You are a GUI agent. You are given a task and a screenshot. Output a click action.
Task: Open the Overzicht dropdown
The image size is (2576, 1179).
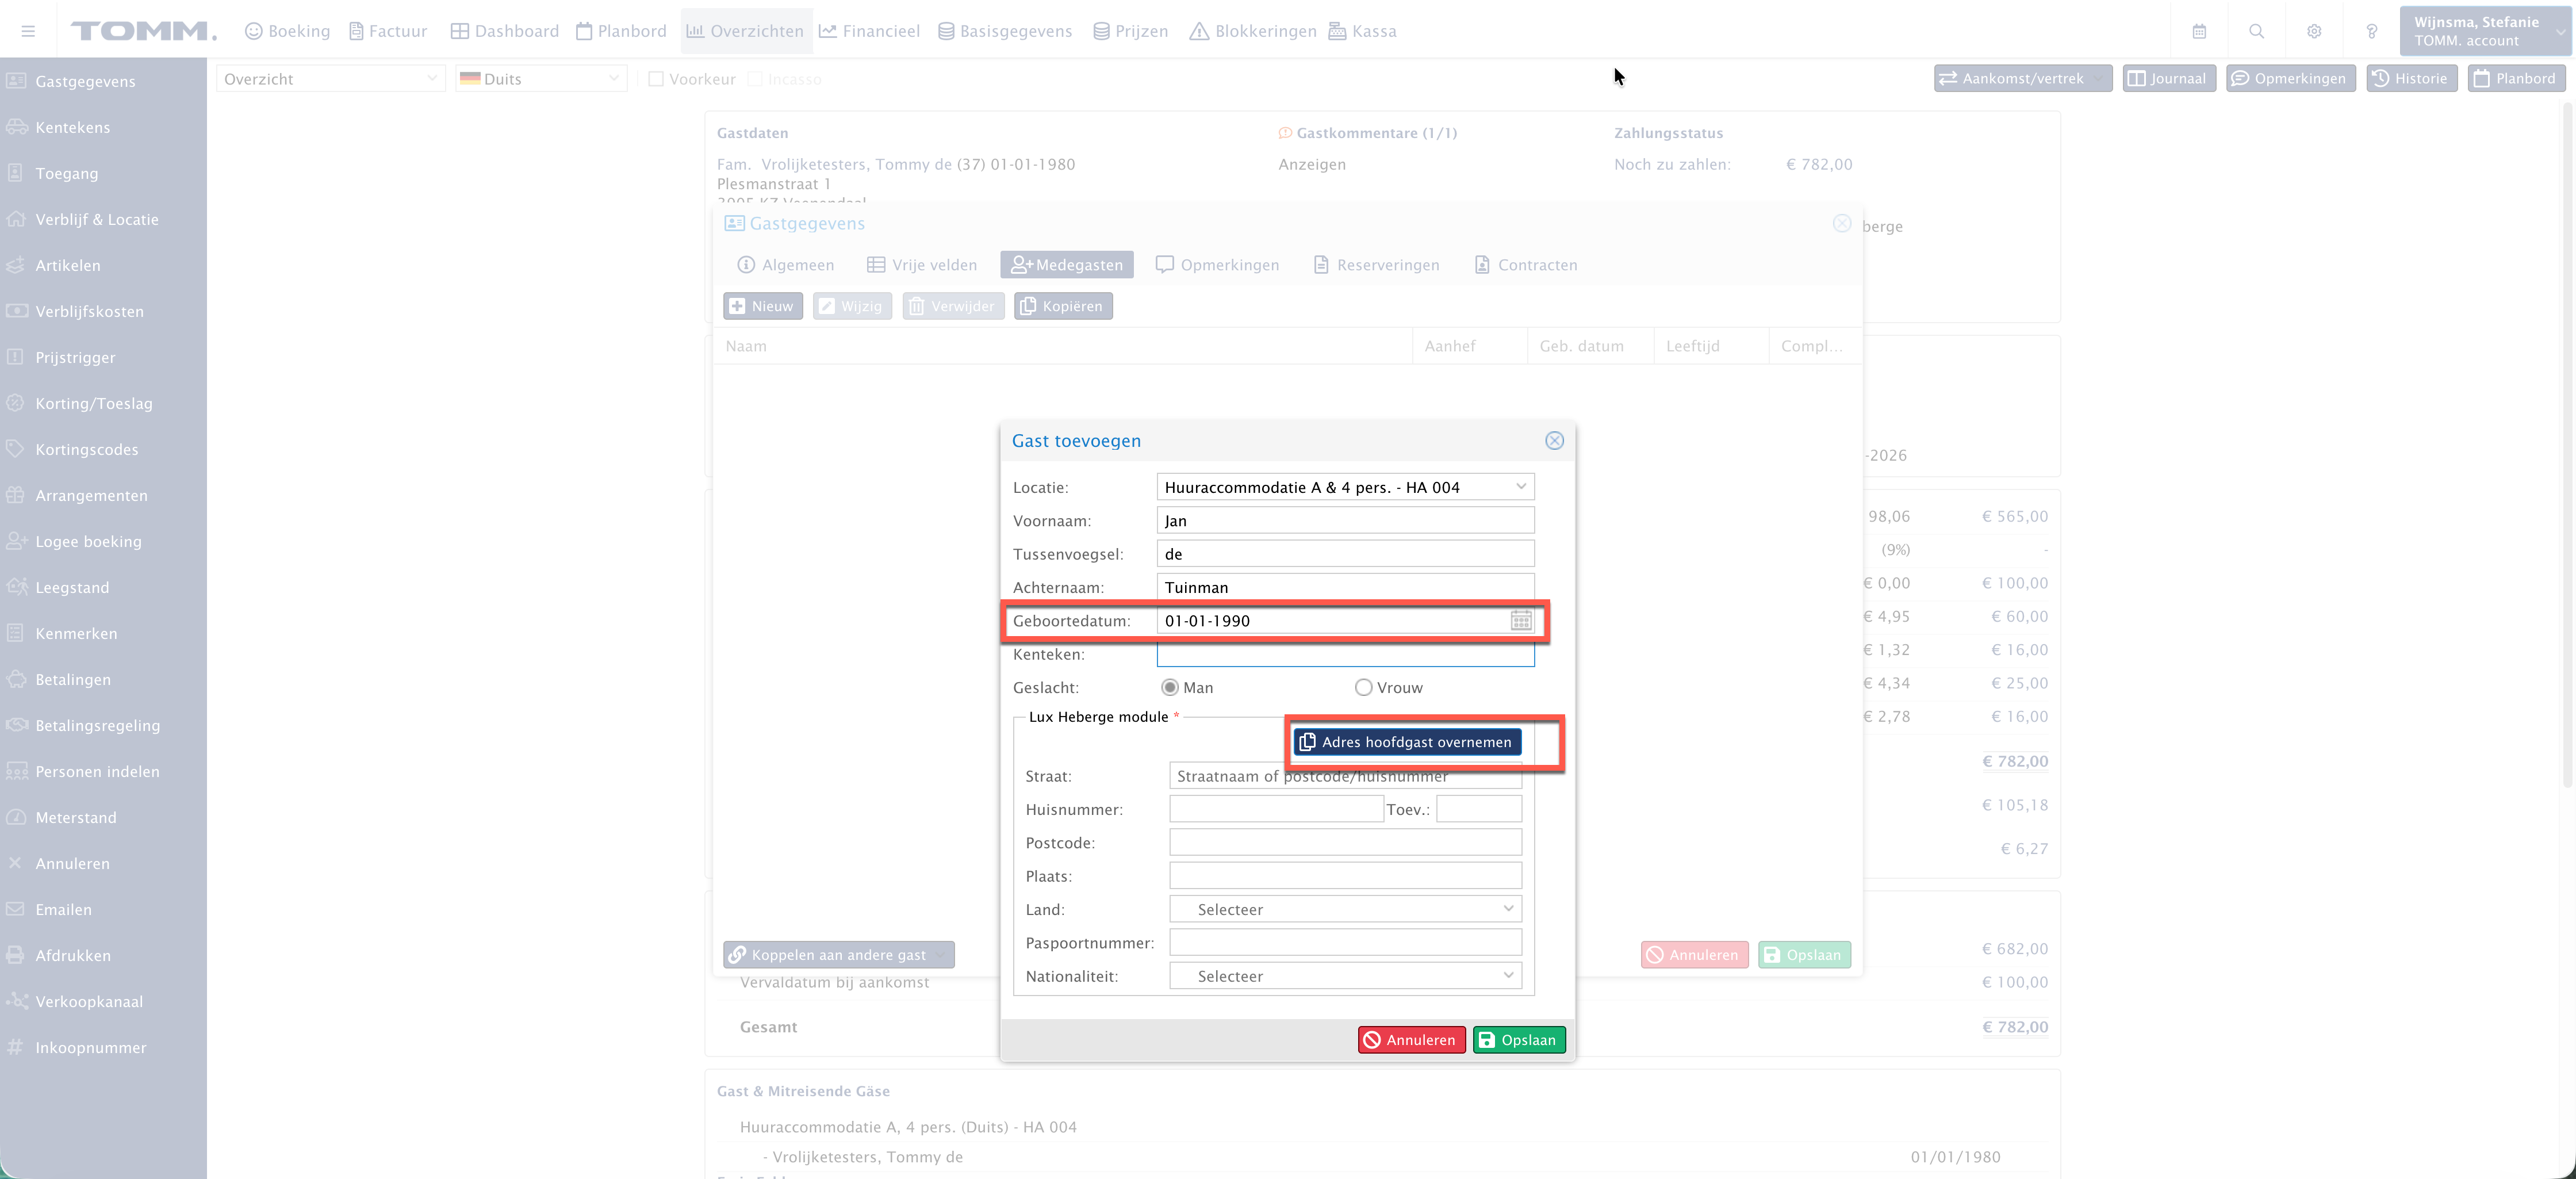(x=331, y=79)
